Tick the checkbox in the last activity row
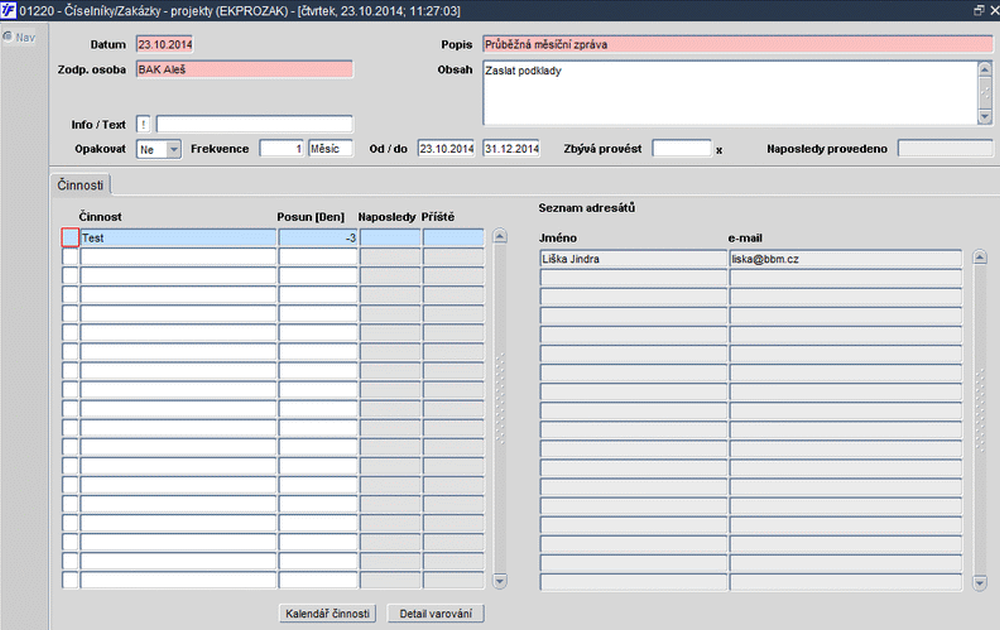The width and height of the screenshot is (1000, 630). point(70,580)
